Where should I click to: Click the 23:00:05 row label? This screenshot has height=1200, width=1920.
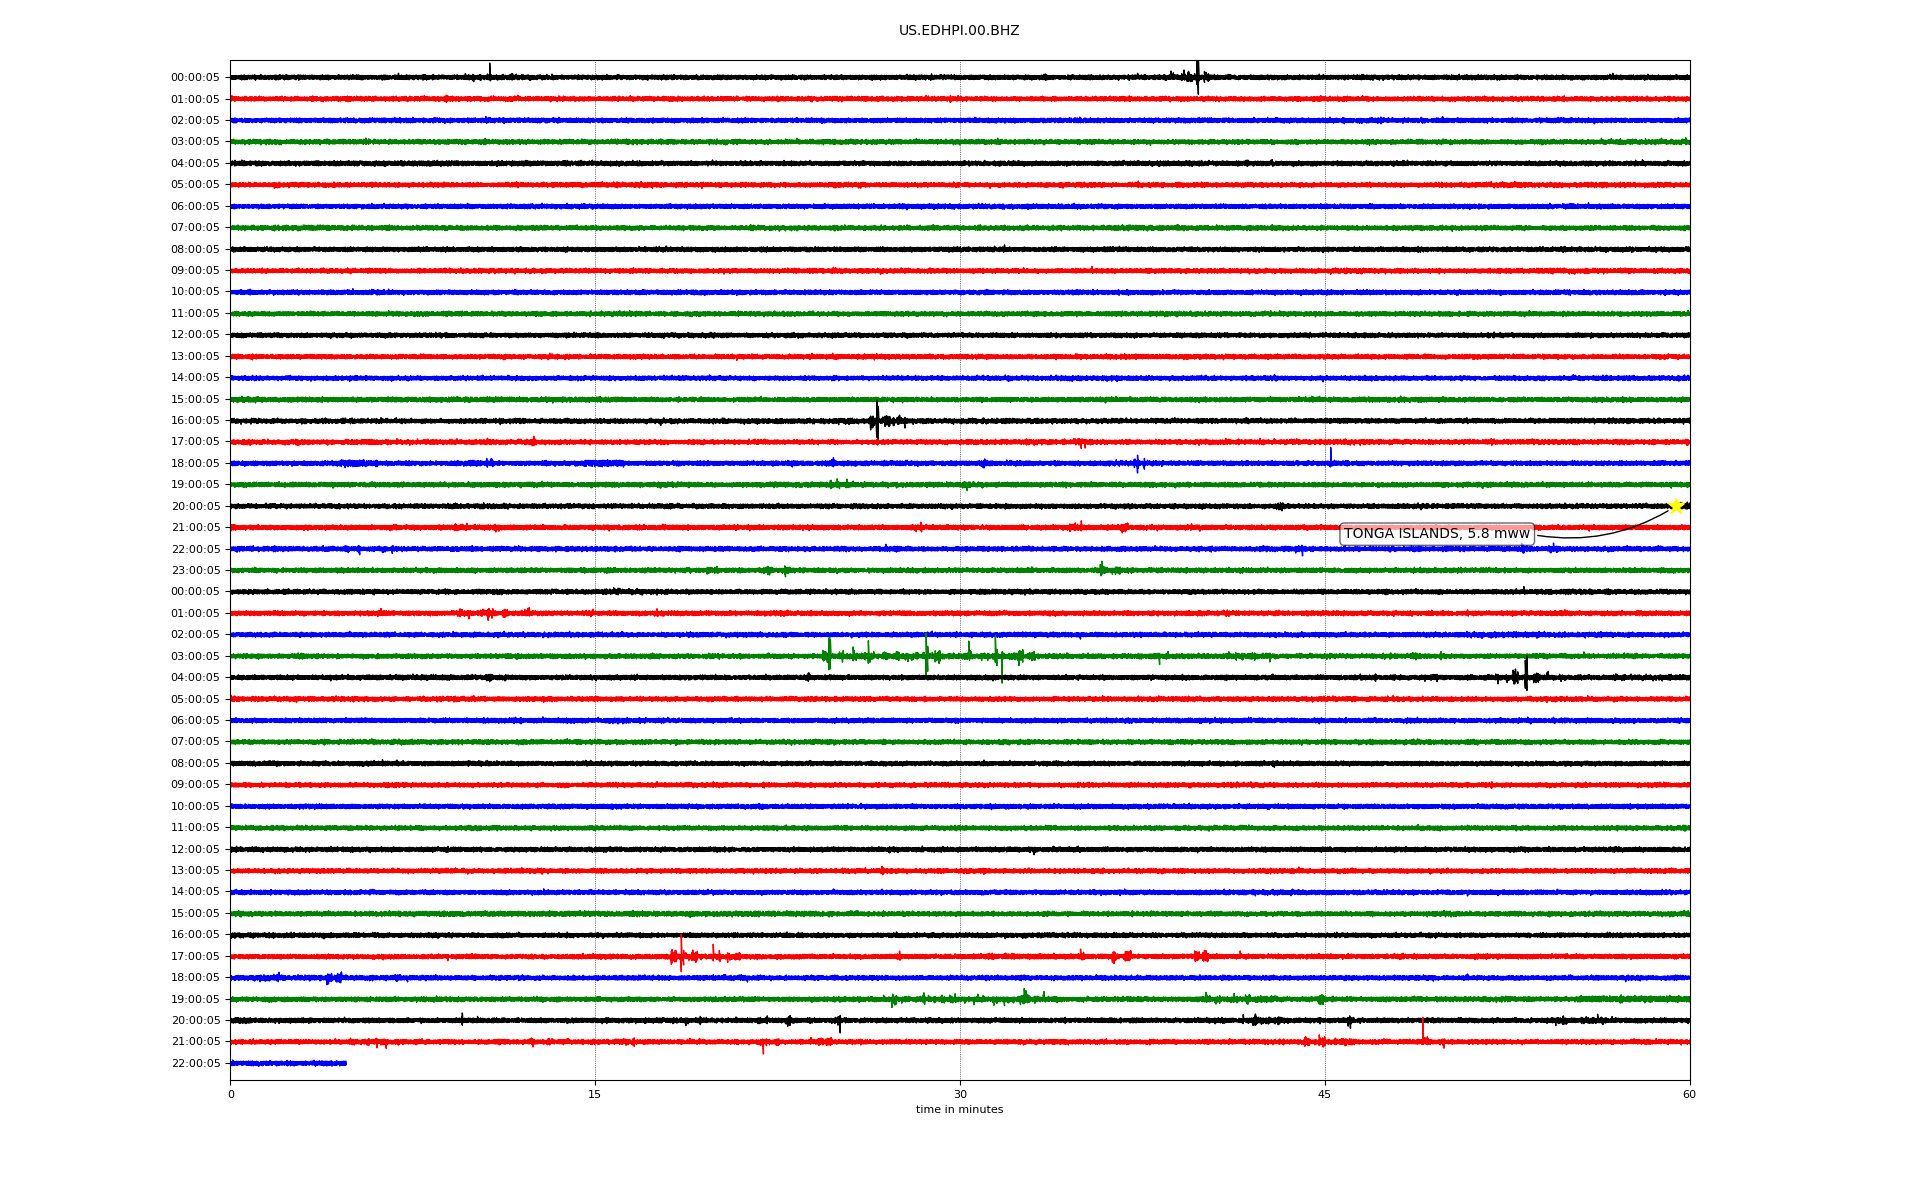195,571
